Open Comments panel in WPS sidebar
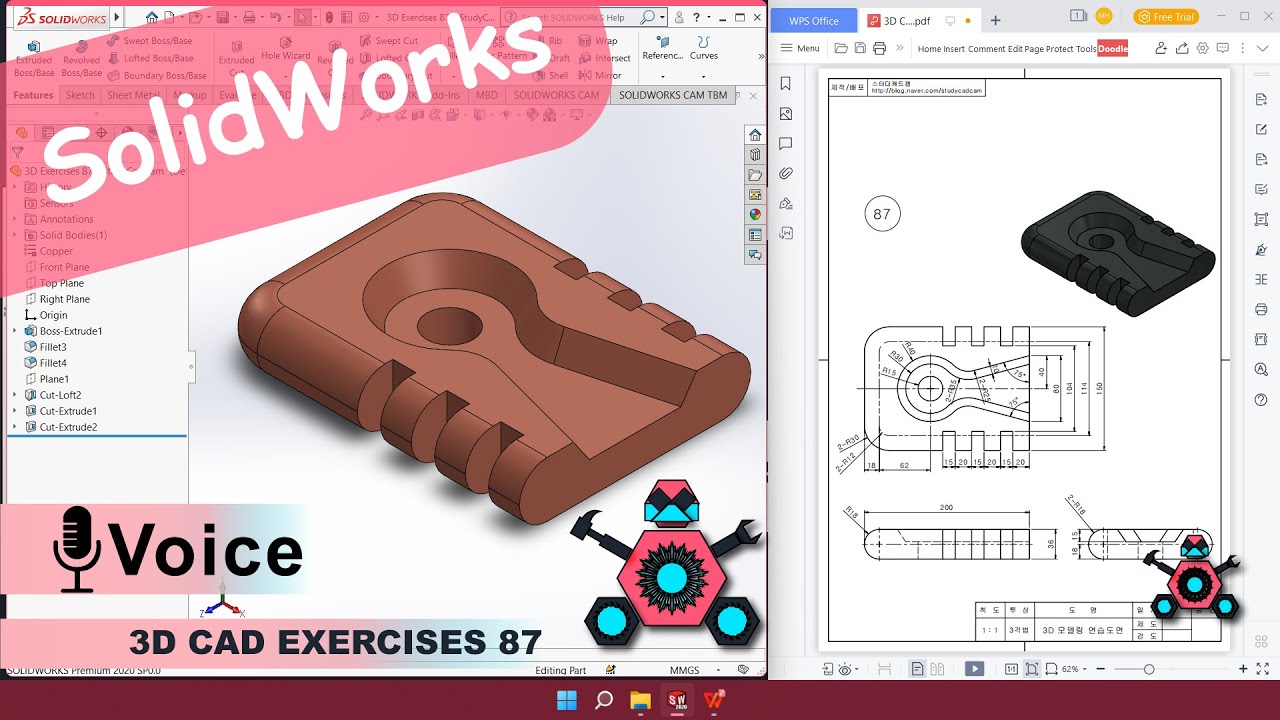 click(786, 144)
